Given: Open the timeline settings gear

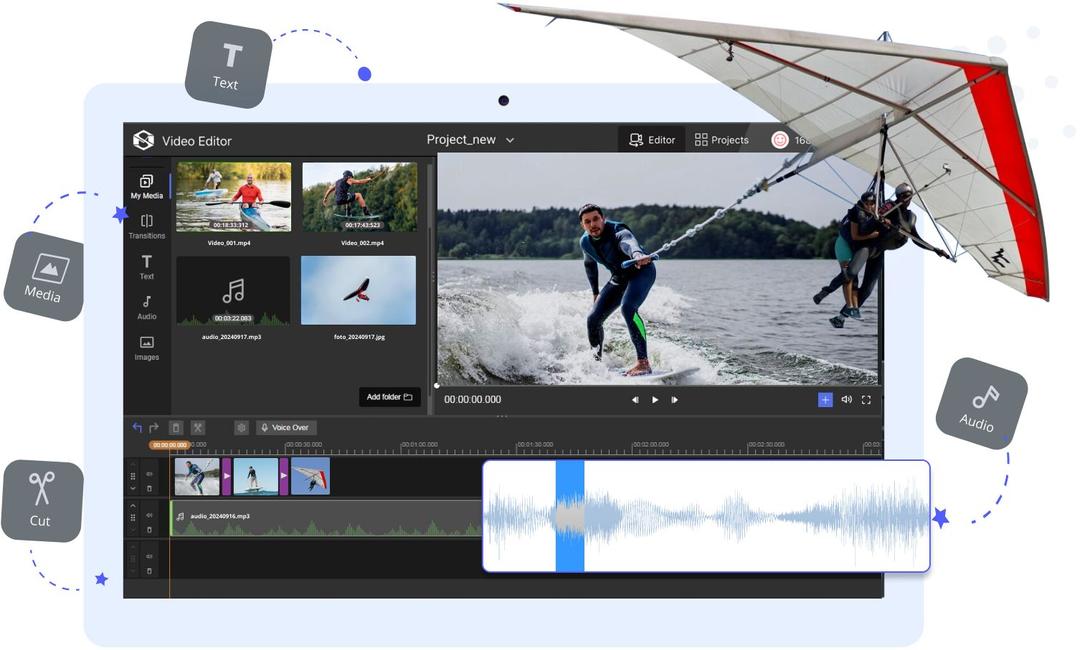Looking at the screenshot, I should pyautogui.click(x=241, y=427).
